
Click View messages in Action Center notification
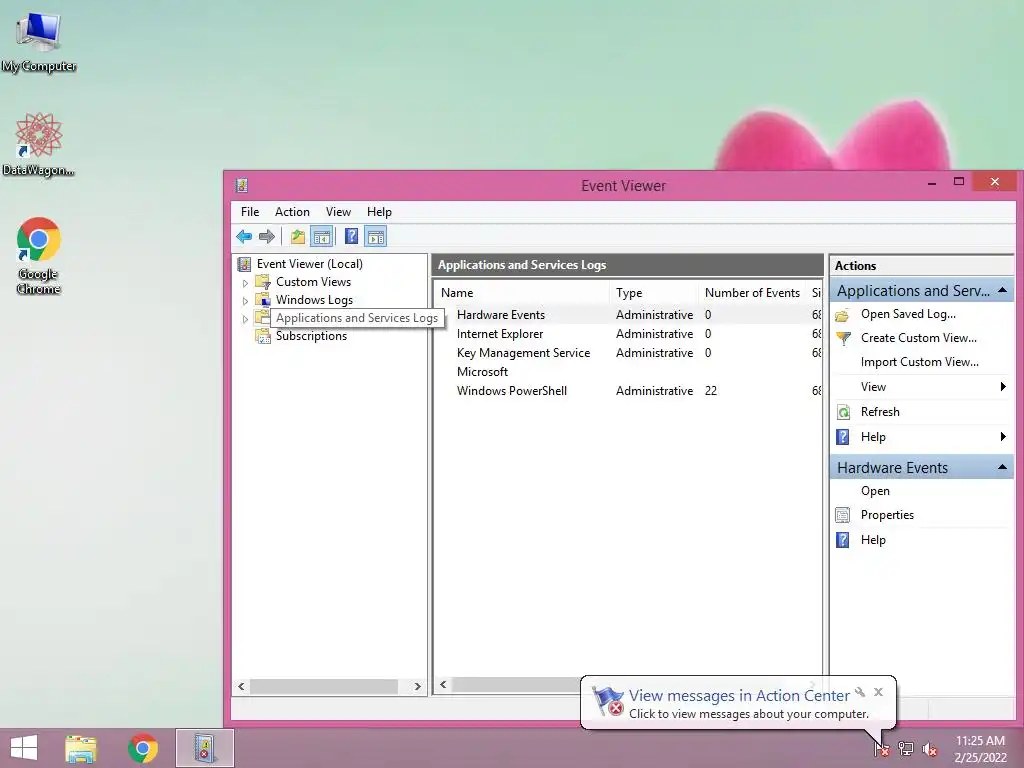(x=739, y=696)
